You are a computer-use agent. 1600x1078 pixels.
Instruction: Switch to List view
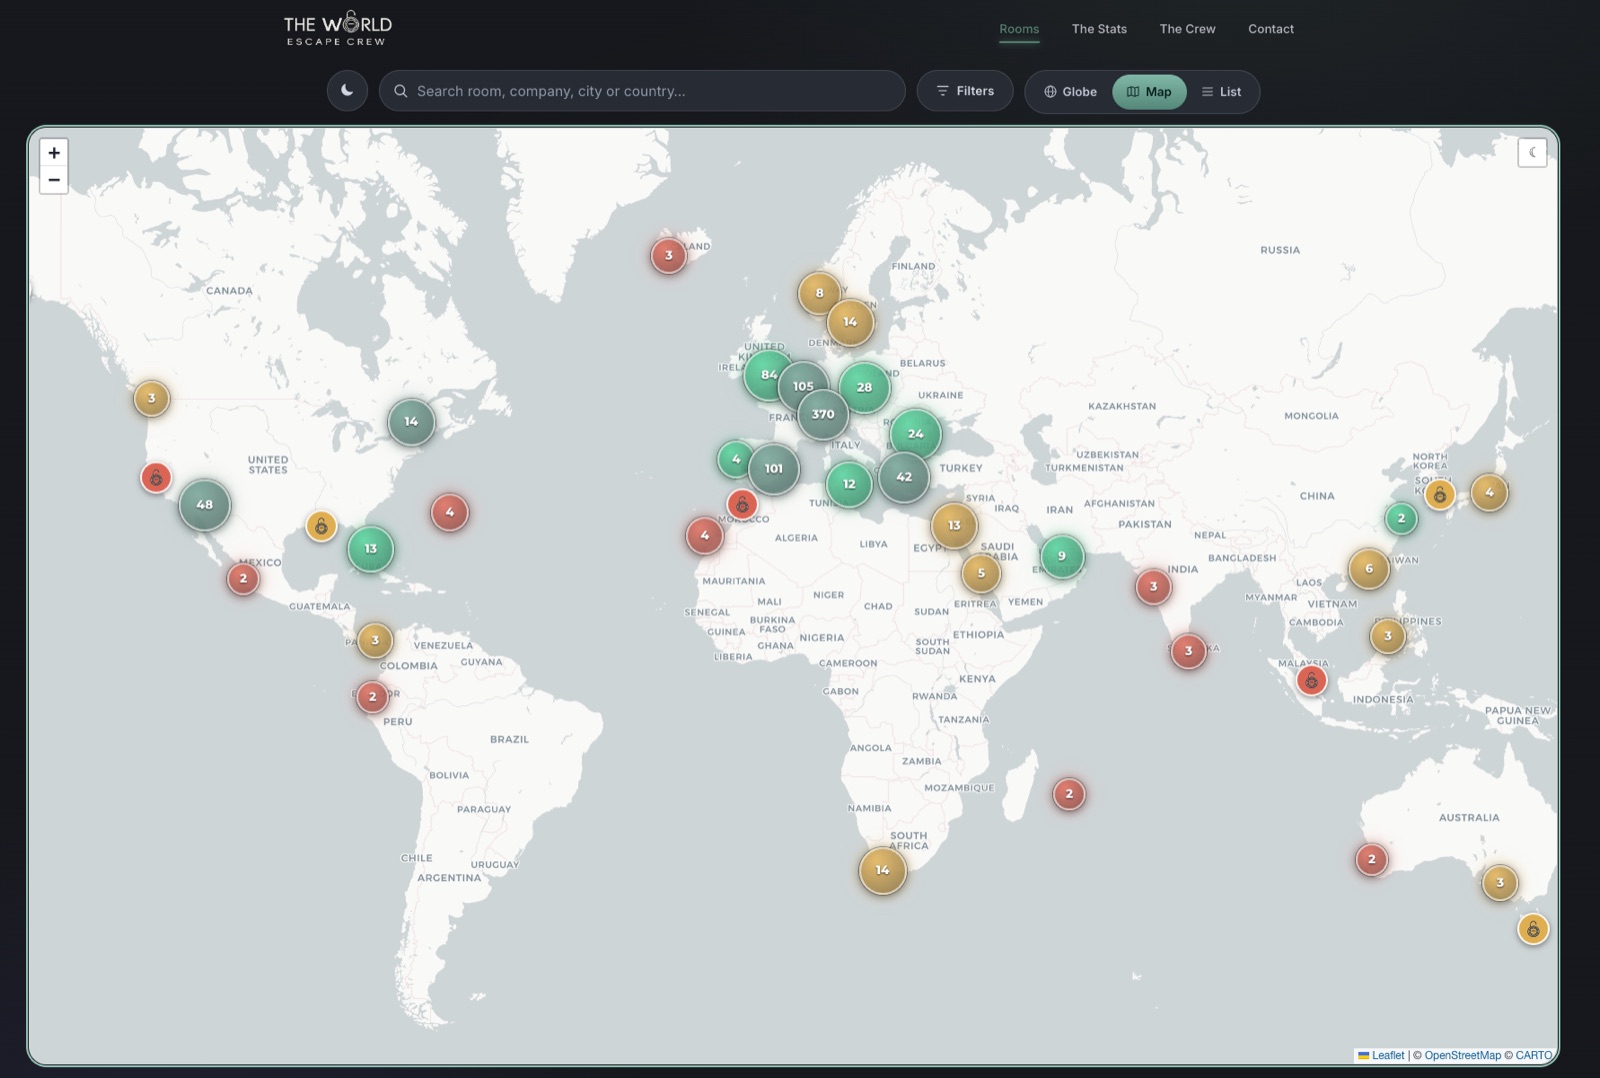[1221, 92]
